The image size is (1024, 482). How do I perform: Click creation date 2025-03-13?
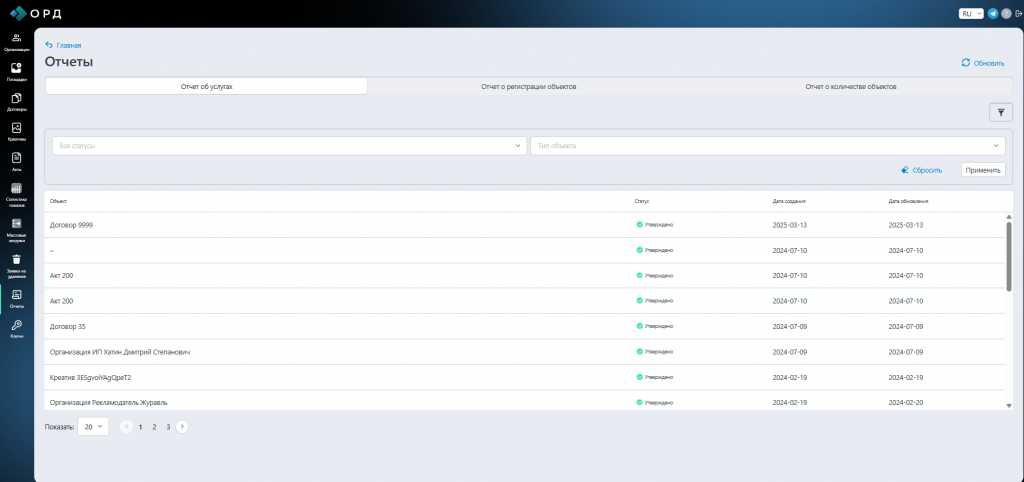point(790,225)
